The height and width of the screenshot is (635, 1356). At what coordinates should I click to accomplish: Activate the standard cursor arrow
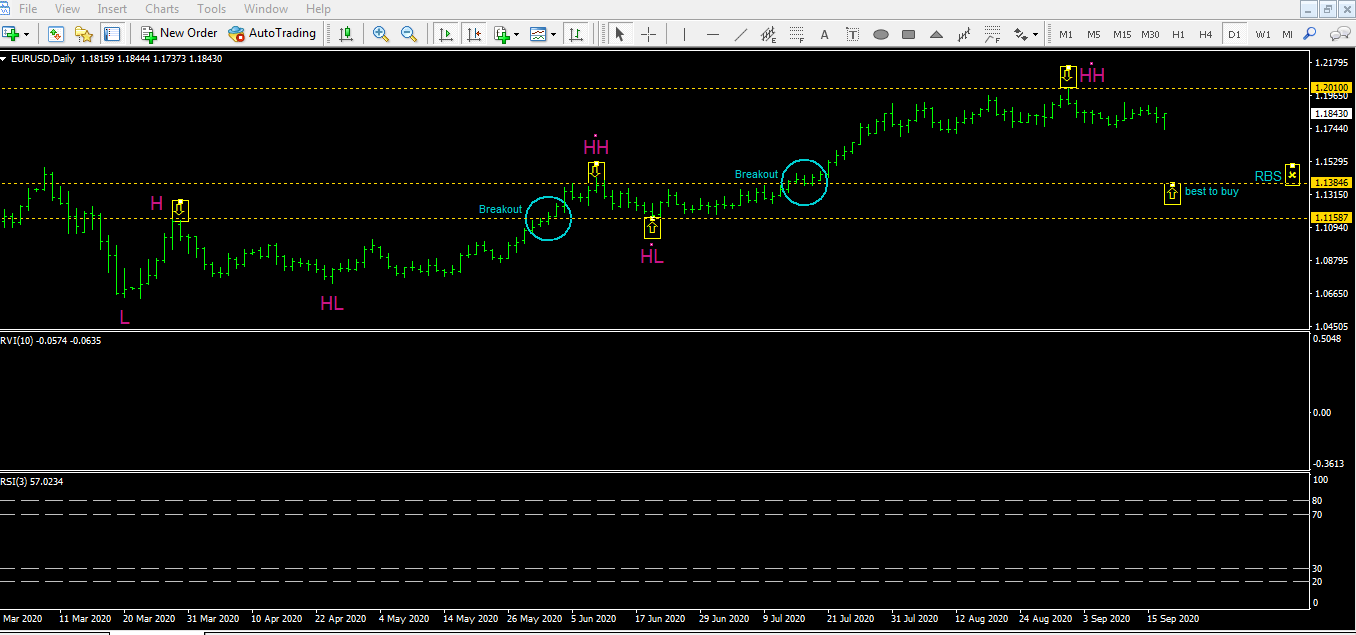620,34
